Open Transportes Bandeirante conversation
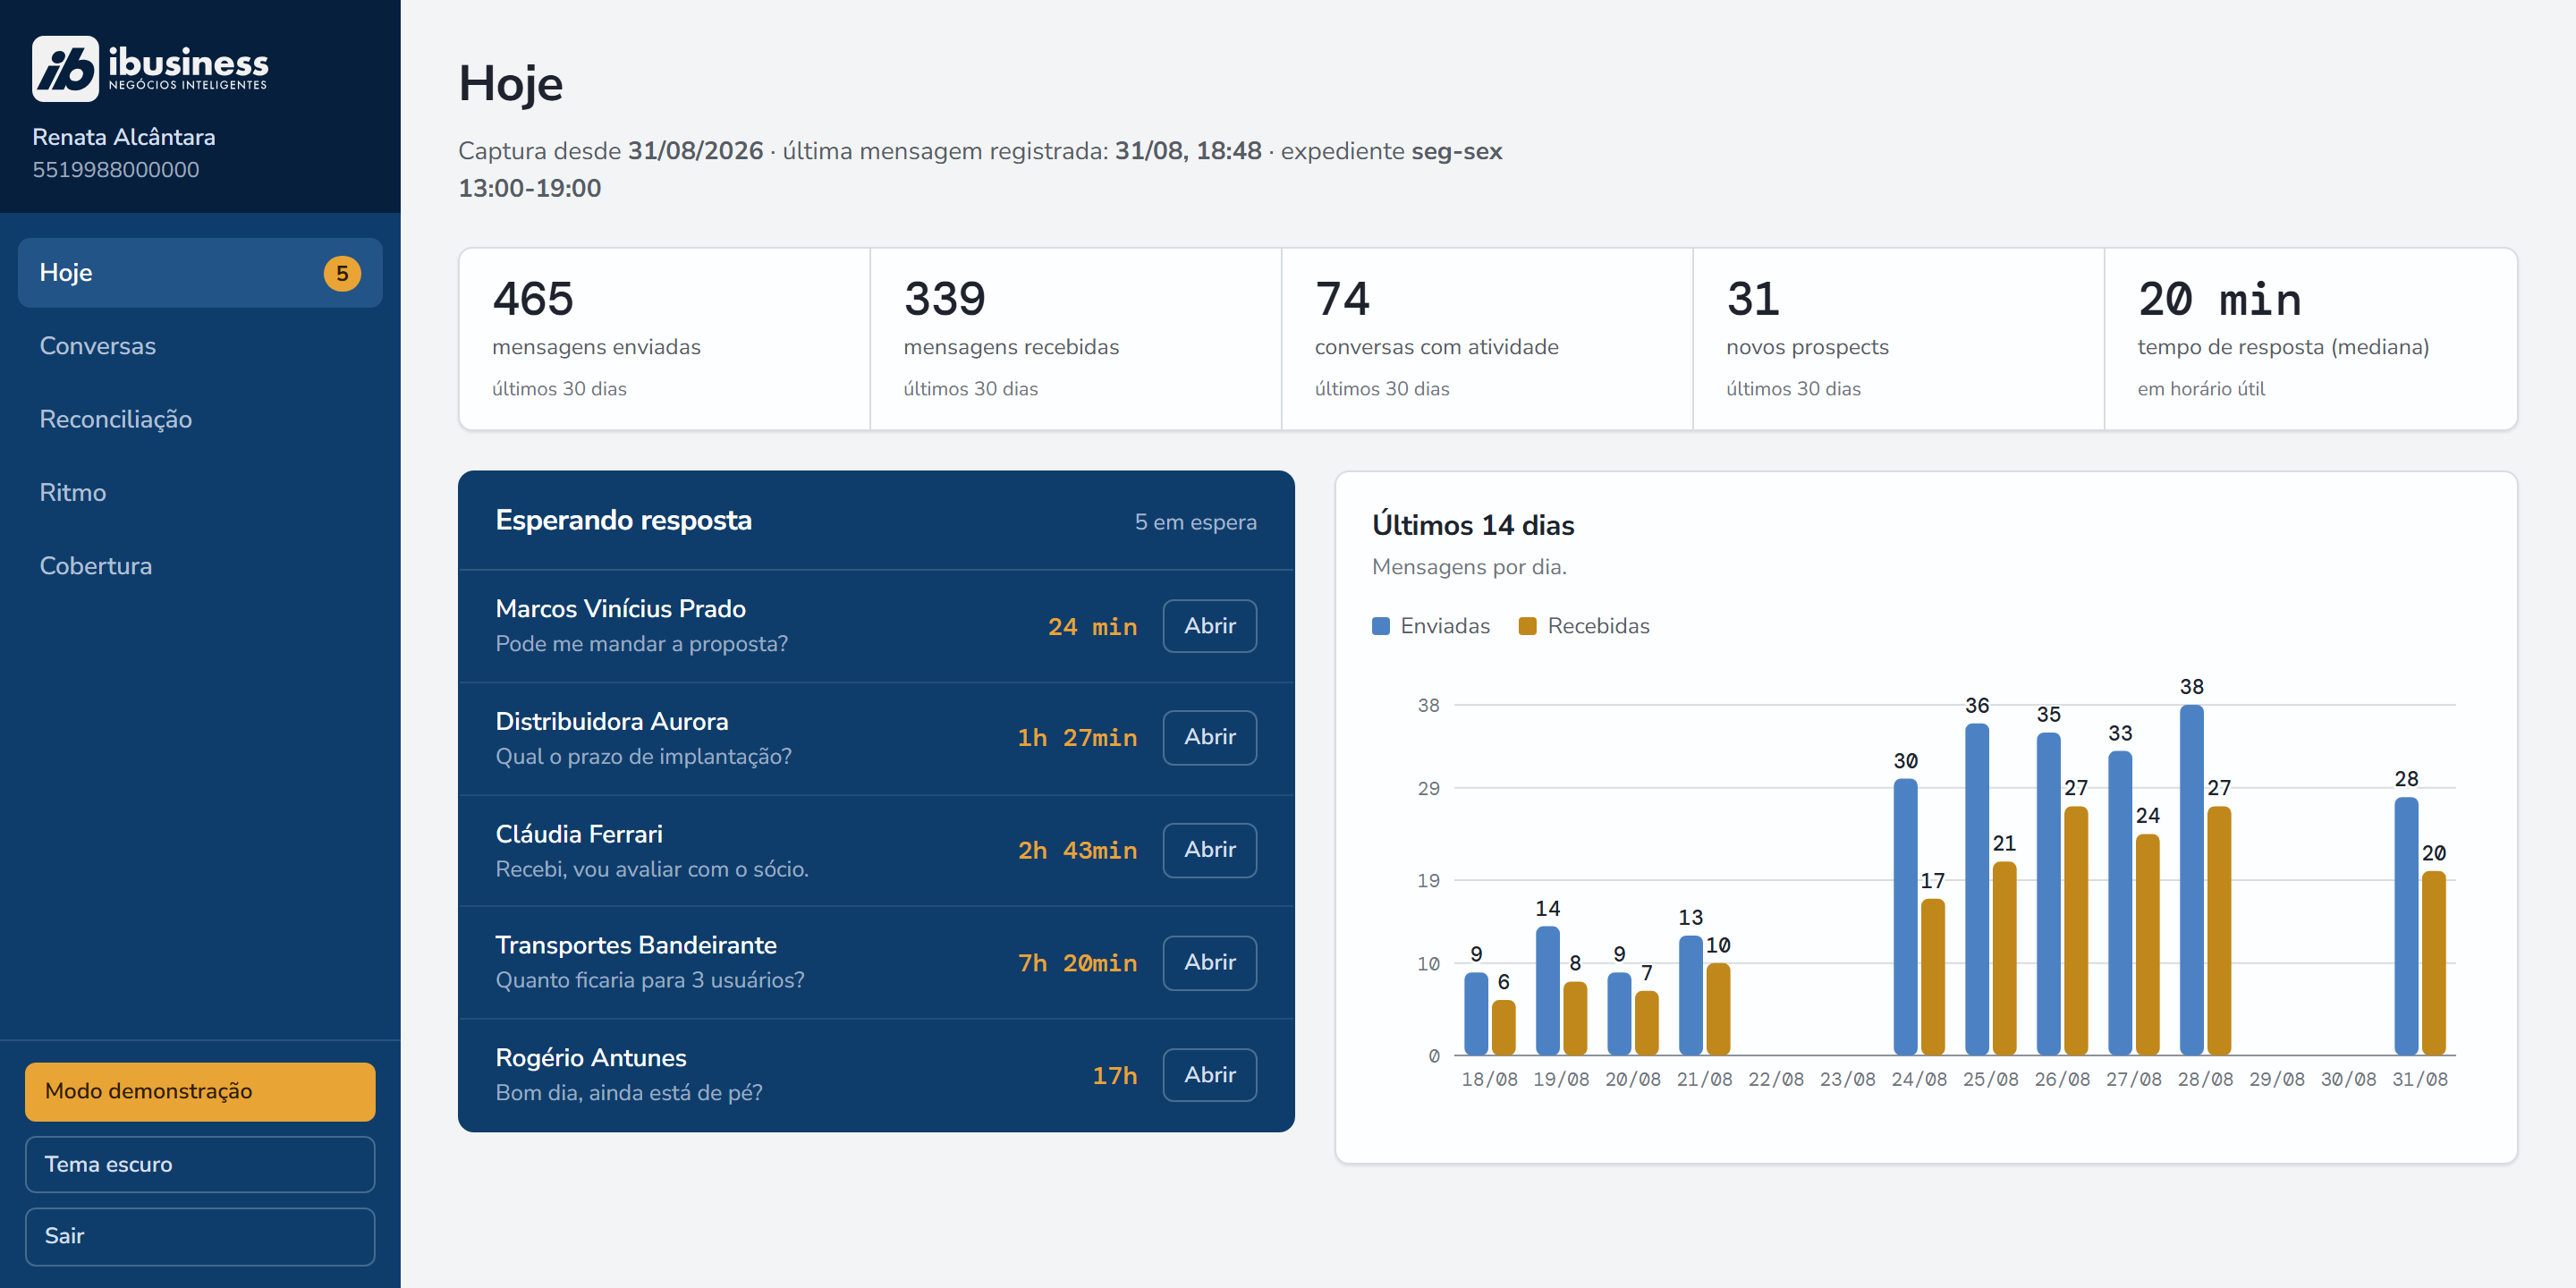 click(1209, 962)
